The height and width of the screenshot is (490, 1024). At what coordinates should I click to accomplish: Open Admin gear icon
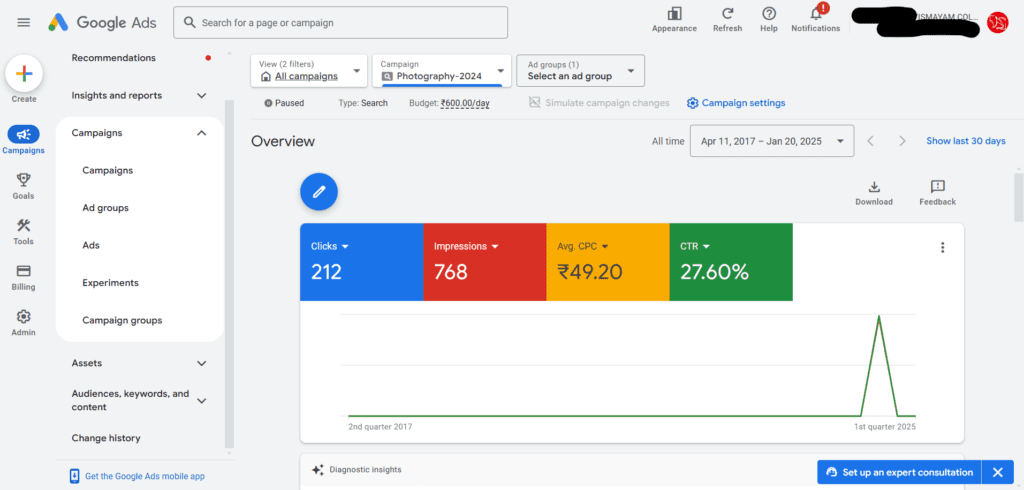pyautogui.click(x=24, y=323)
